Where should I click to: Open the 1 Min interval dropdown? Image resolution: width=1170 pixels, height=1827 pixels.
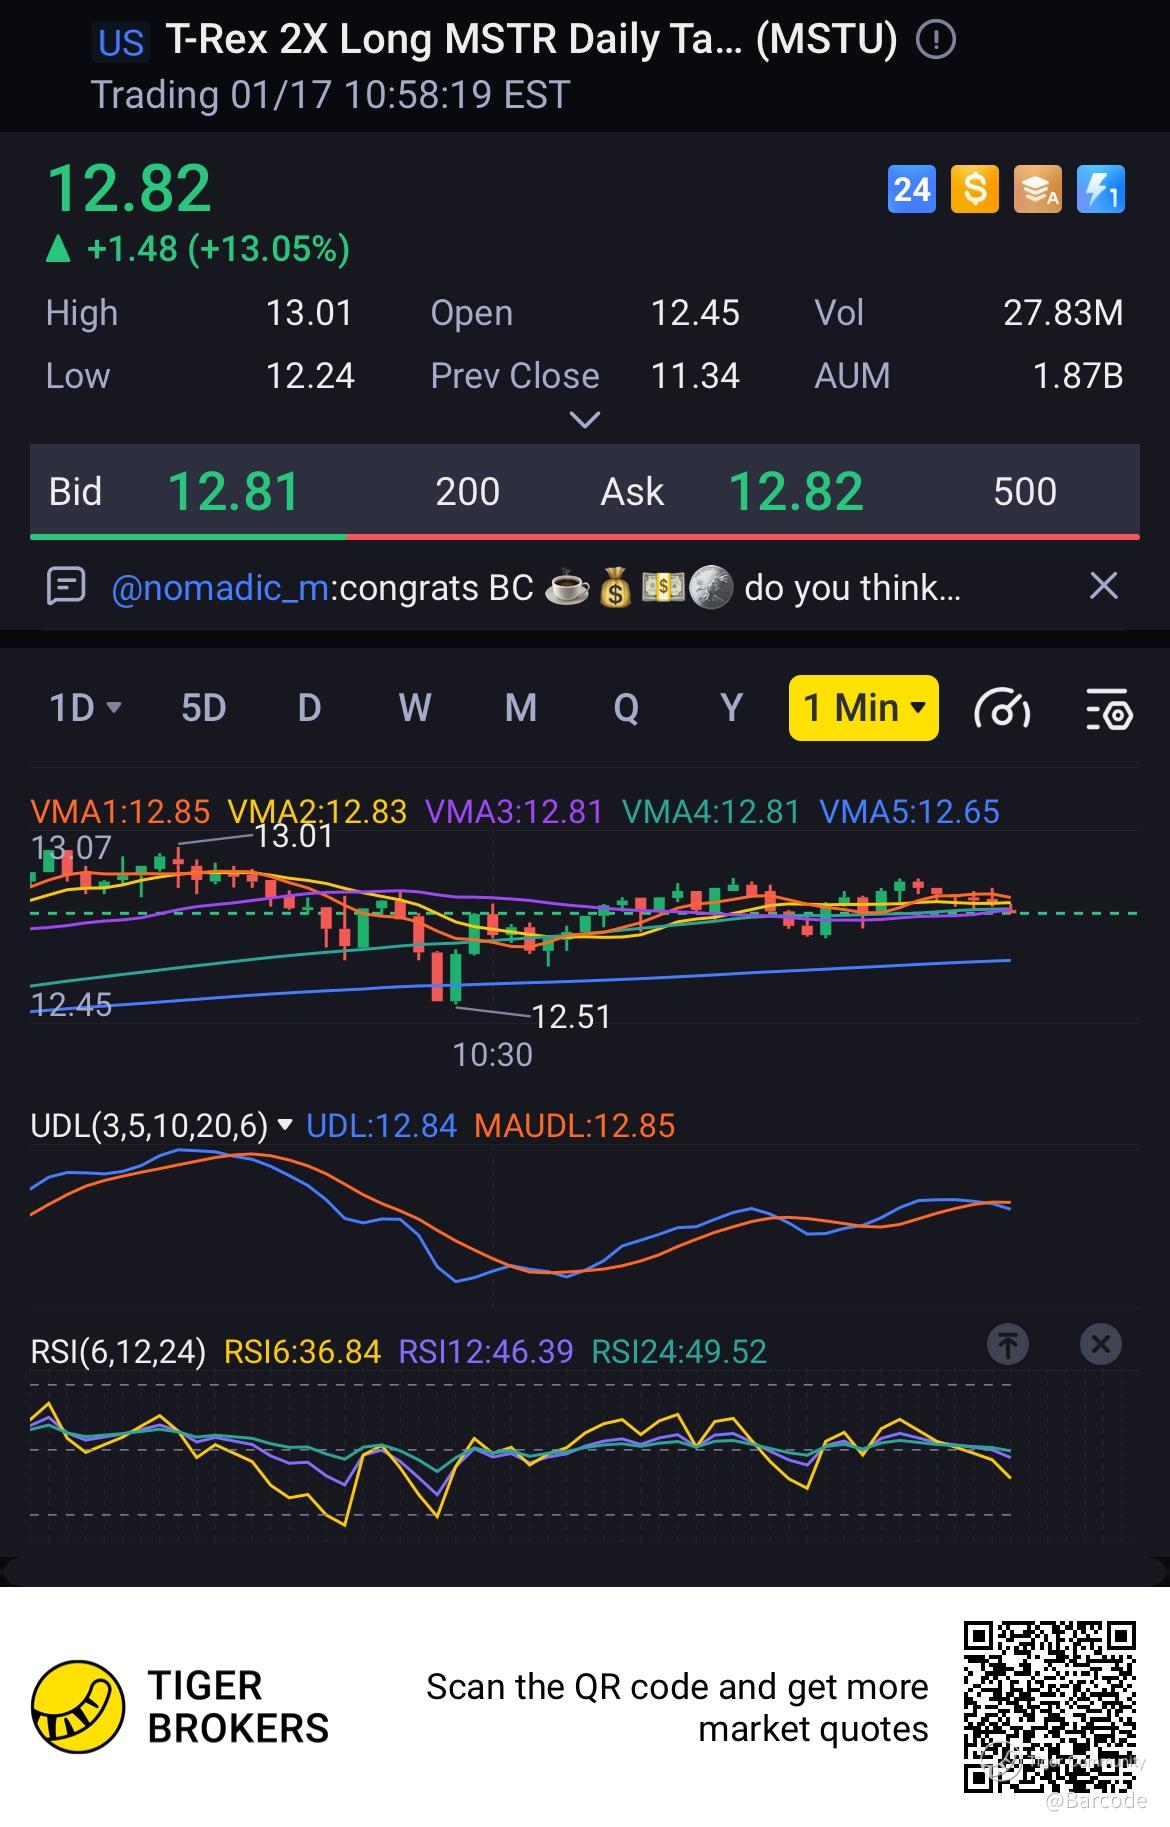pyautogui.click(x=864, y=708)
